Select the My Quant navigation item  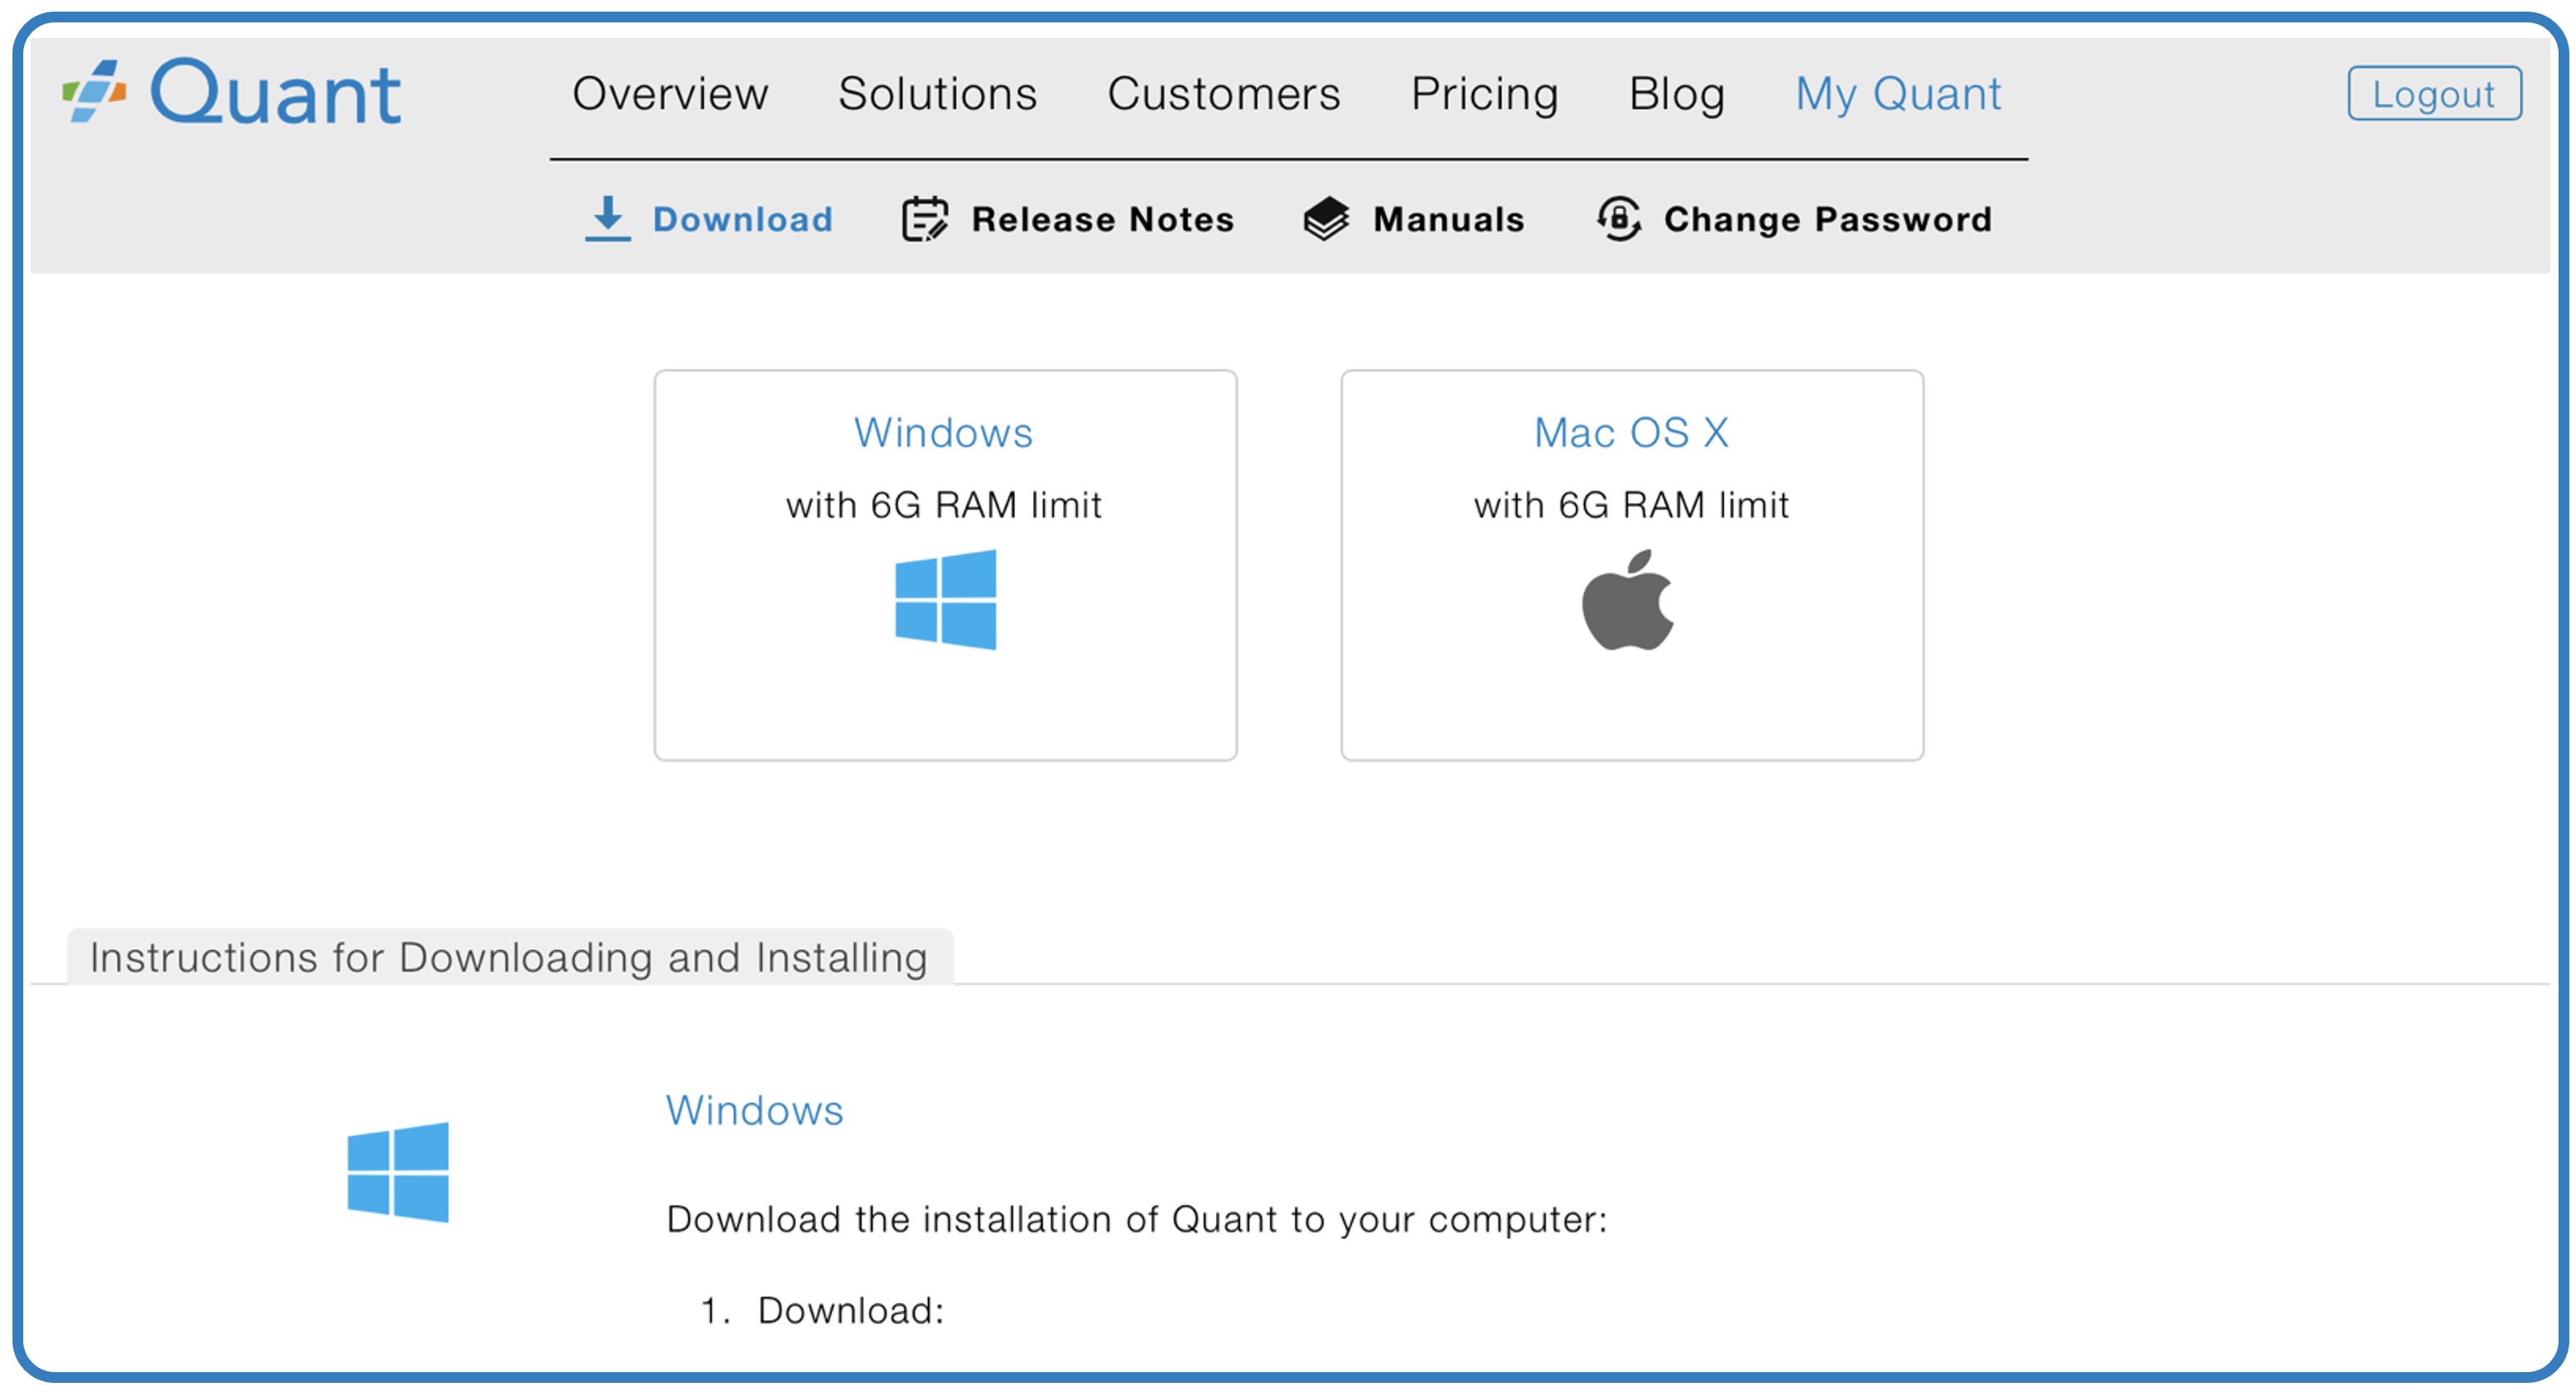point(1898,94)
